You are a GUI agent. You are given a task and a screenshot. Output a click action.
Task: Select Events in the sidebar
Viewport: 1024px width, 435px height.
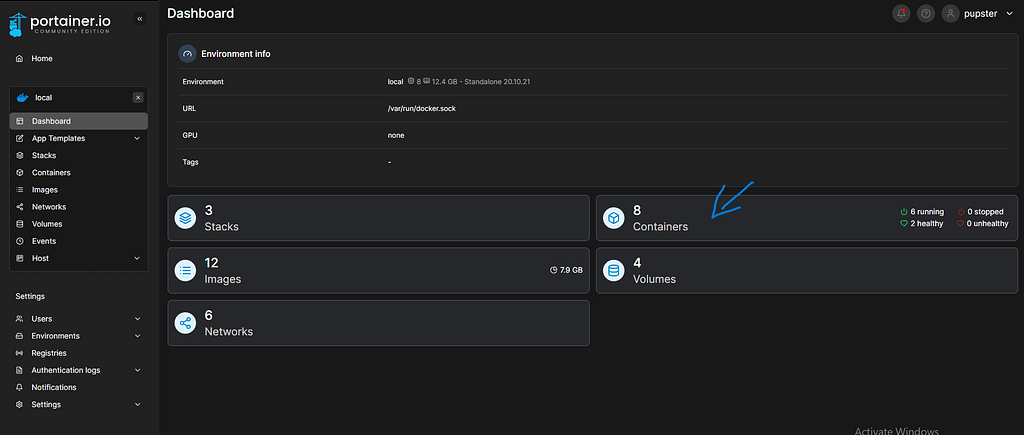(43, 241)
